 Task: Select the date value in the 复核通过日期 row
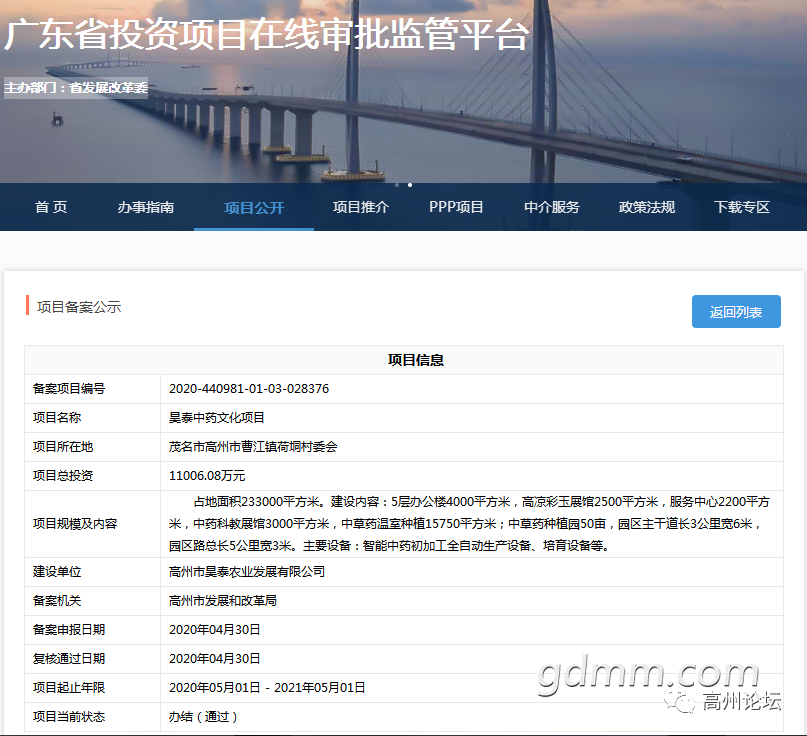coord(215,659)
